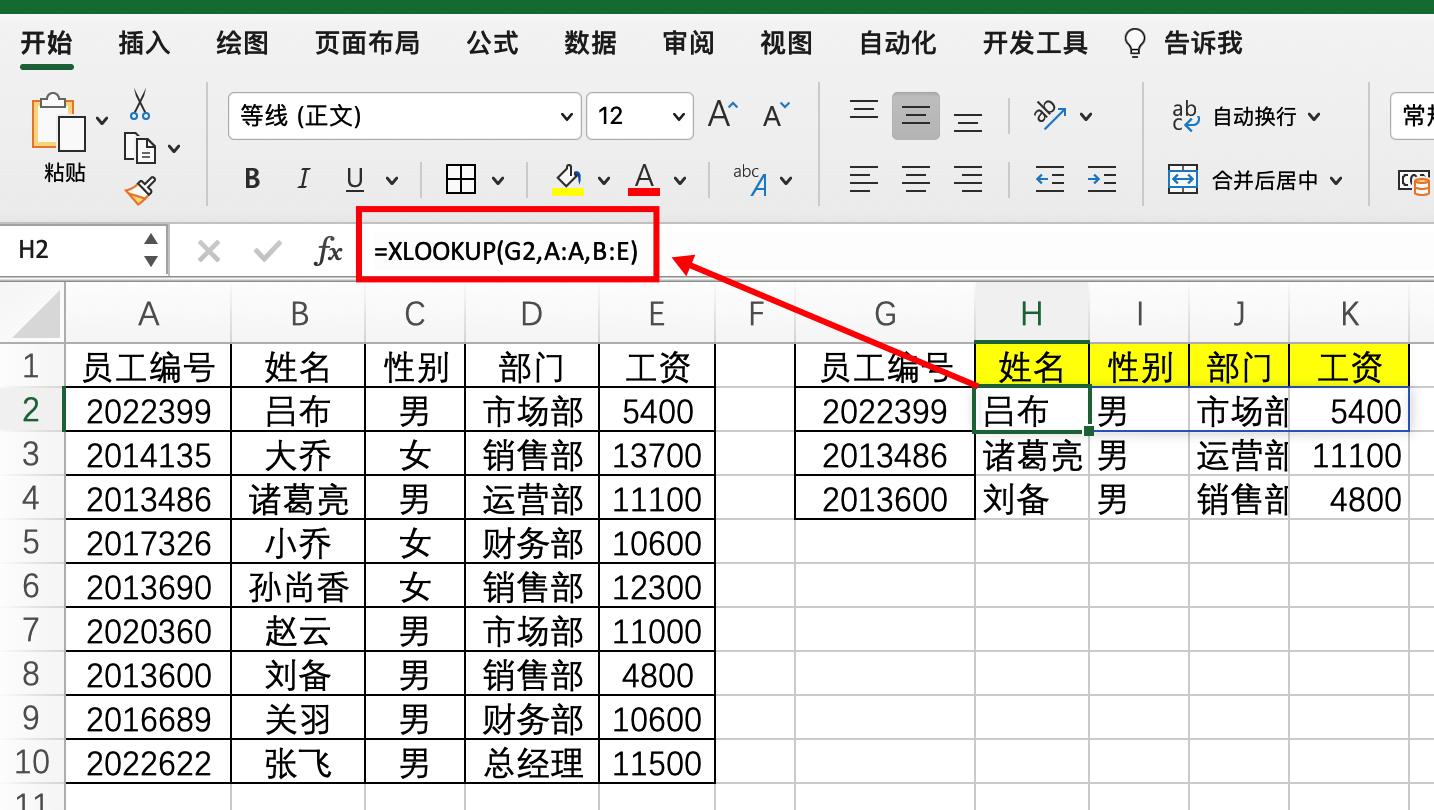Toggle underline formatting
This screenshot has height=810, width=1434.
tap(352, 179)
